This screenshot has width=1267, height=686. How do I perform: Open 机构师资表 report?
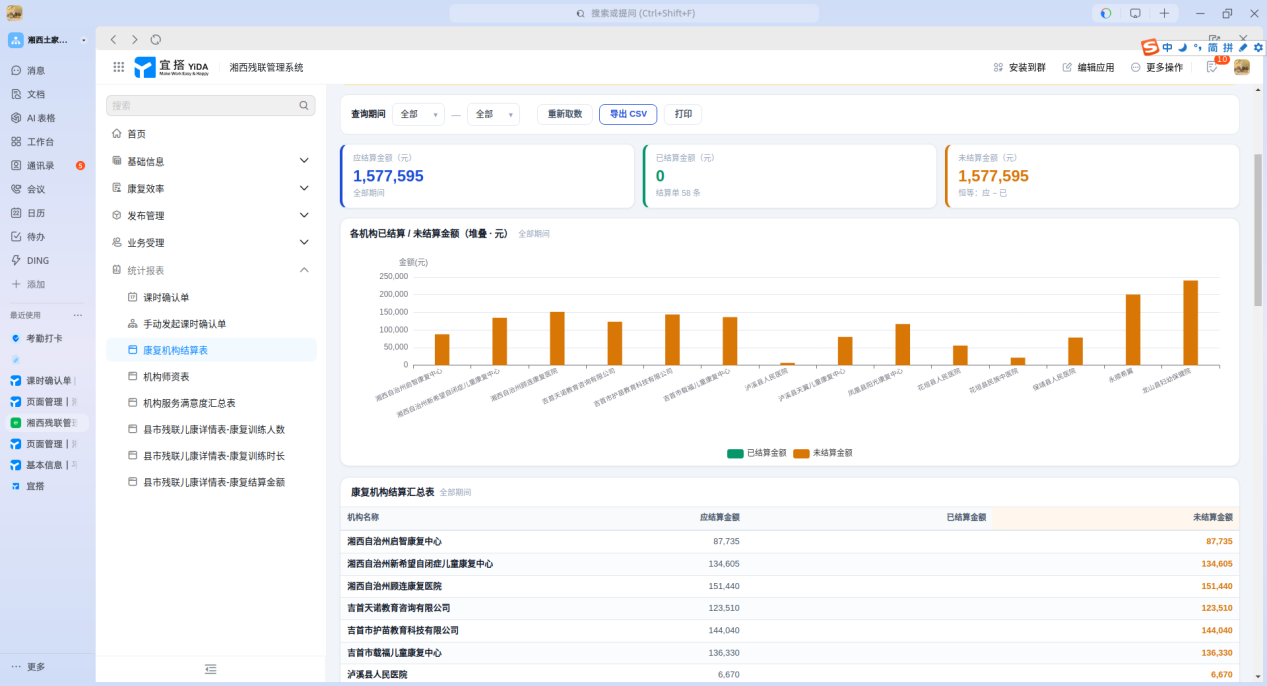[211, 377]
